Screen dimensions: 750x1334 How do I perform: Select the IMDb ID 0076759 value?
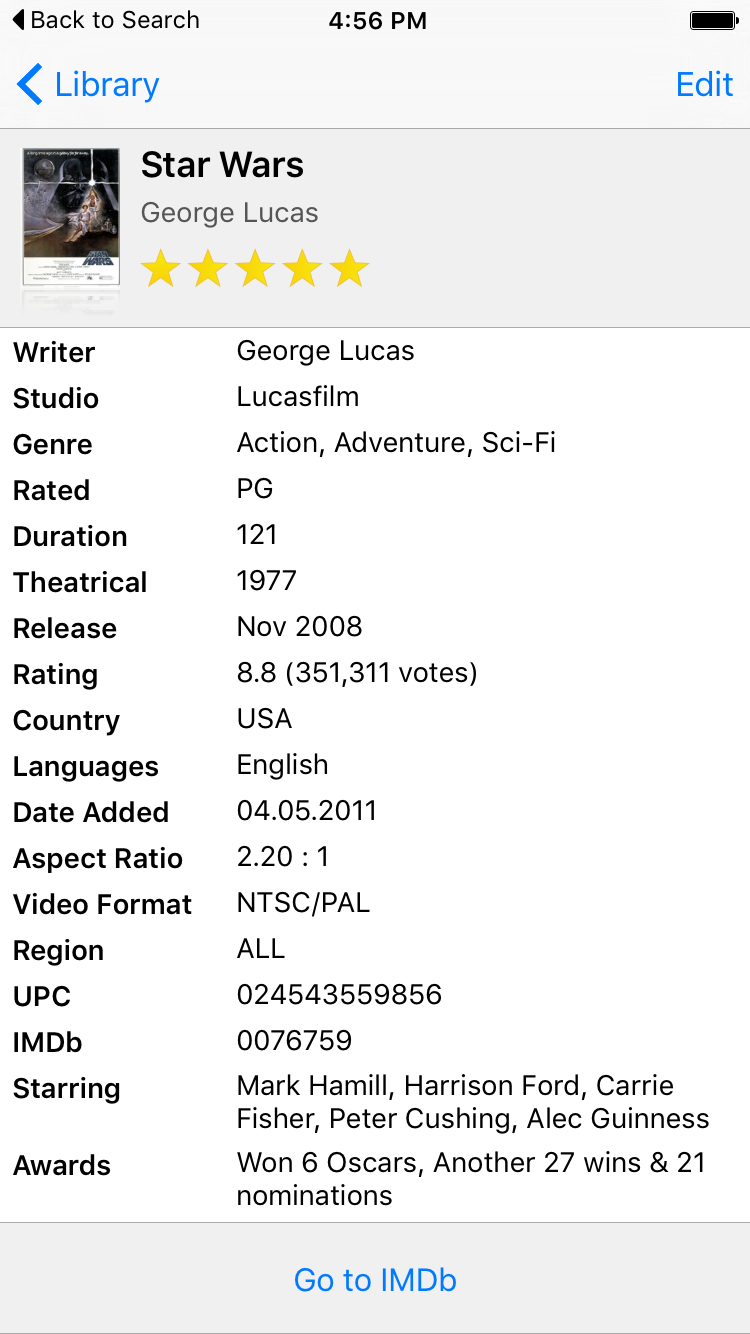click(294, 1040)
